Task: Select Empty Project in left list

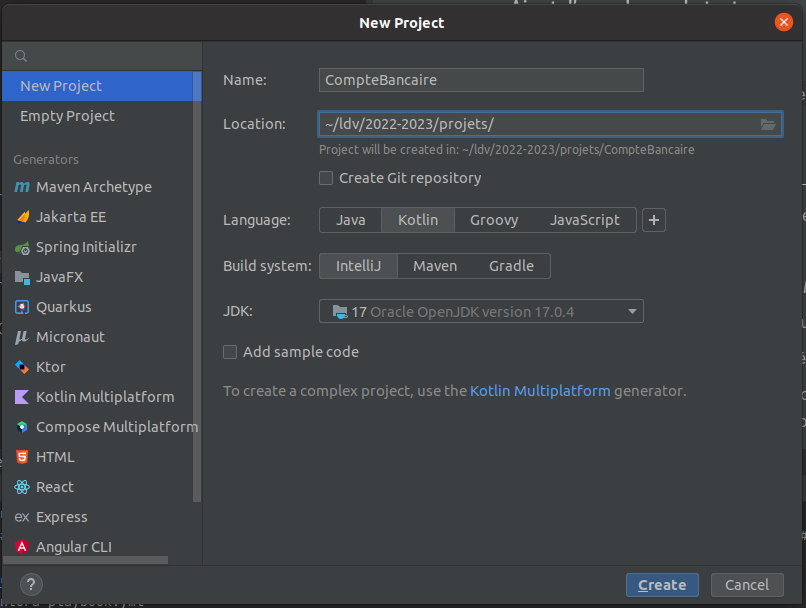Action: (x=98, y=116)
